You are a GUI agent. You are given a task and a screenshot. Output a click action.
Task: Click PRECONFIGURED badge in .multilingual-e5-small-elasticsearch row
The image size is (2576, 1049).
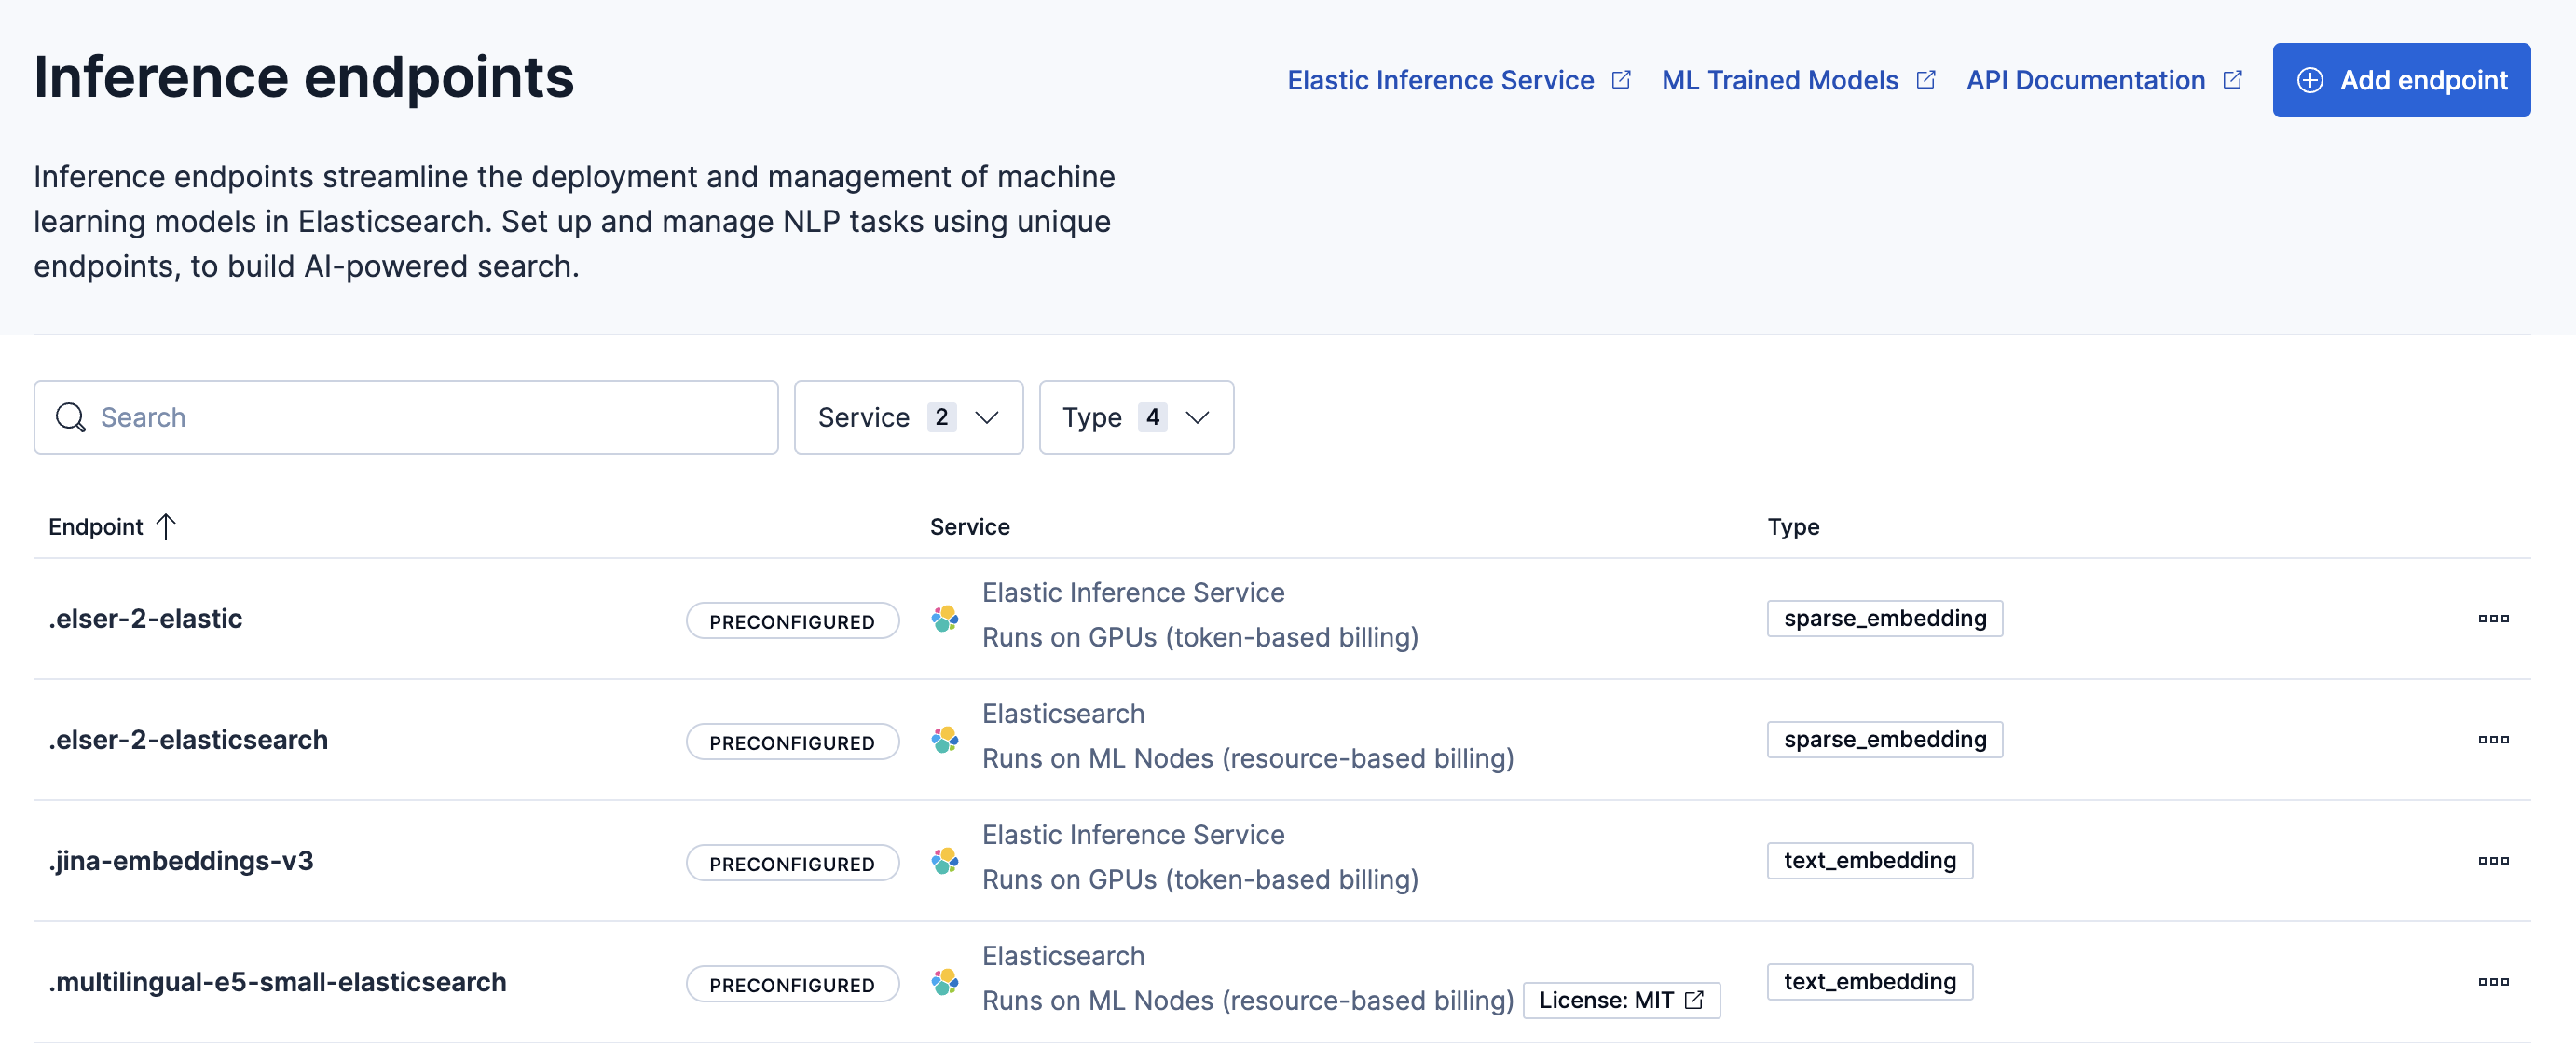click(792, 984)
